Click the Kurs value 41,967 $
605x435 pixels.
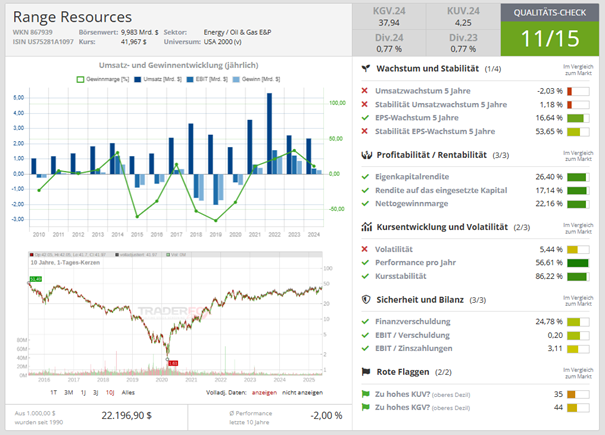134,42
